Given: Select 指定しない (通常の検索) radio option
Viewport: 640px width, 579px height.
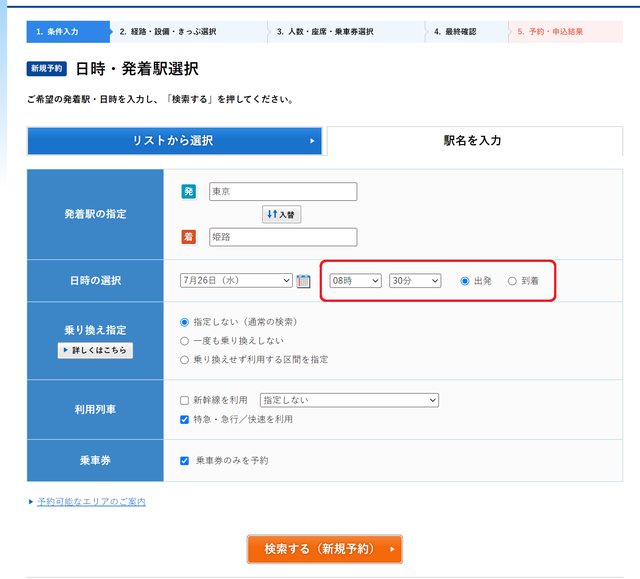Looking at the screenshot, I should click(x=184, y=322).
